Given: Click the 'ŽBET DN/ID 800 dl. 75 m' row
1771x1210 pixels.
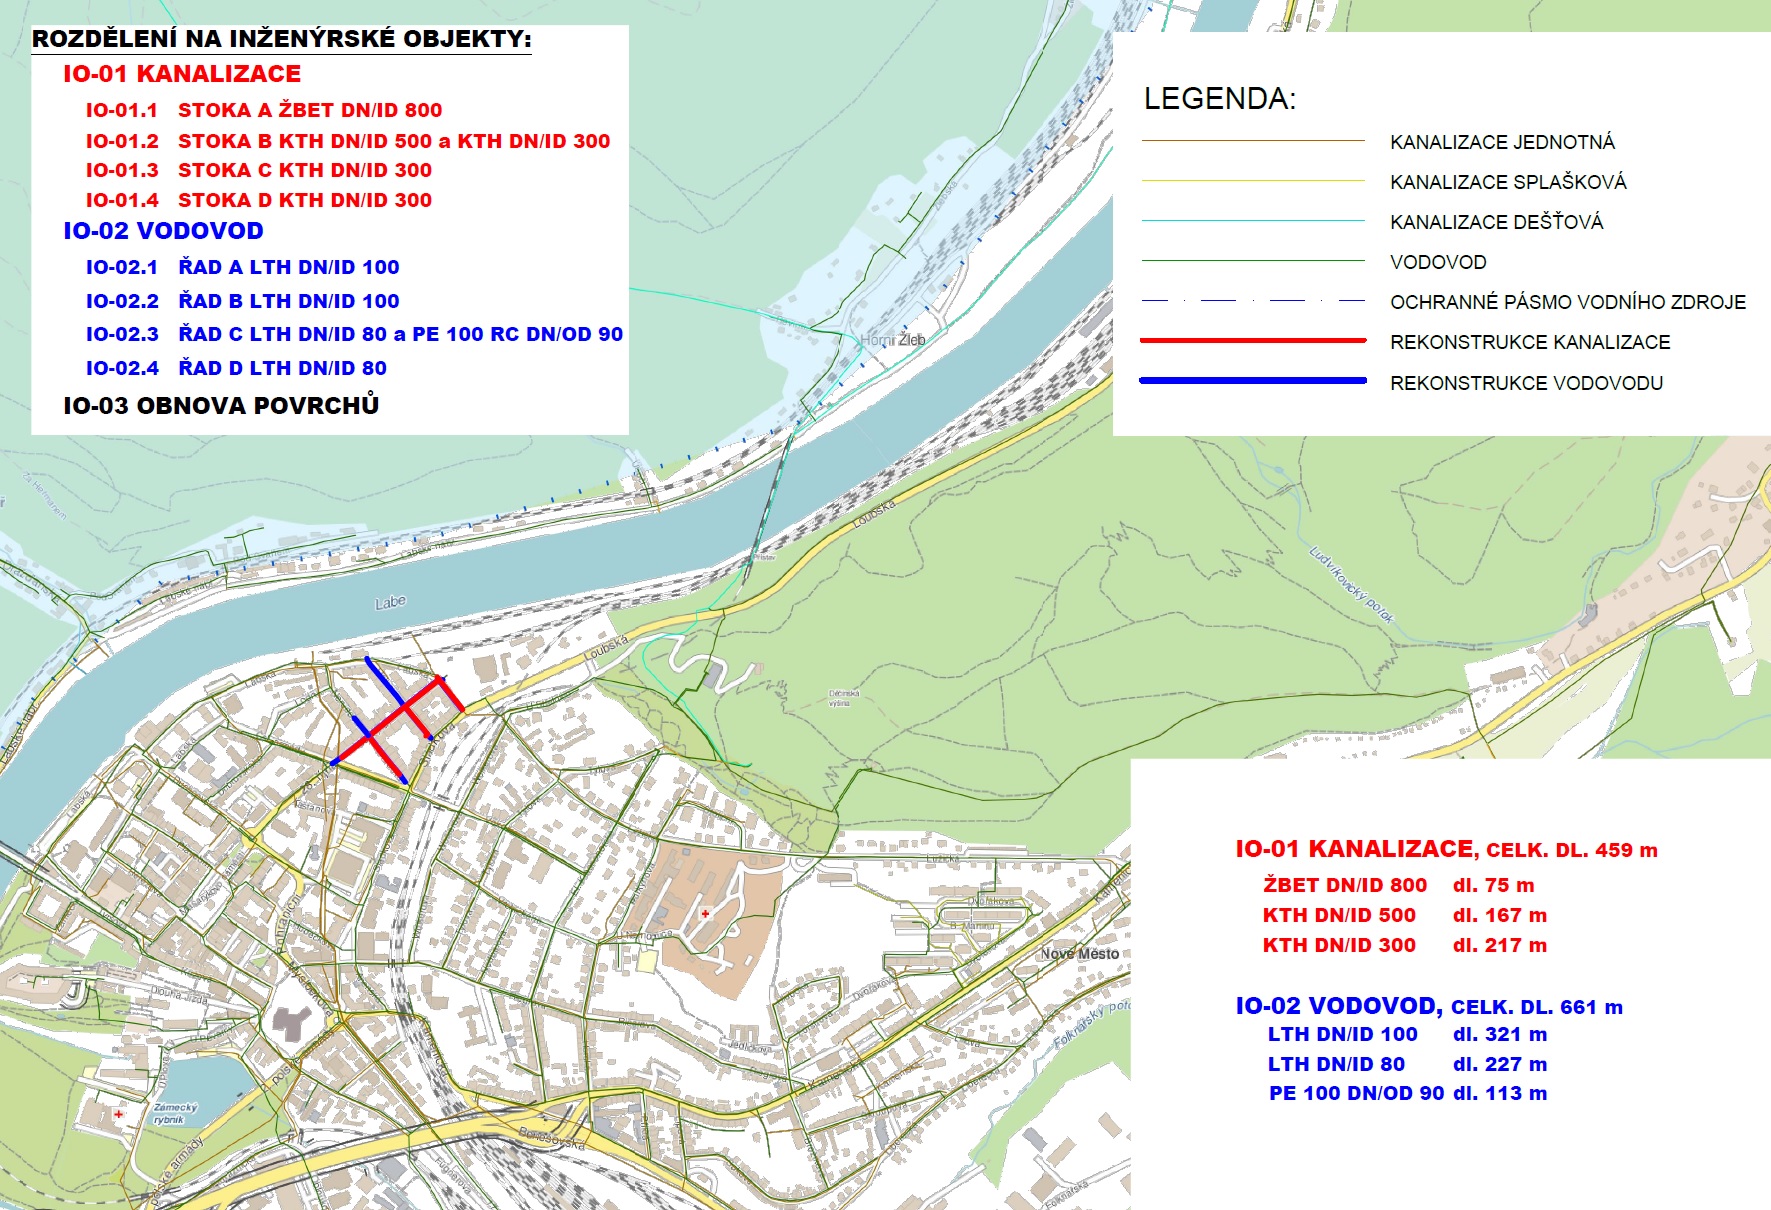Looking at the screenshot, I should point(1398,885).
